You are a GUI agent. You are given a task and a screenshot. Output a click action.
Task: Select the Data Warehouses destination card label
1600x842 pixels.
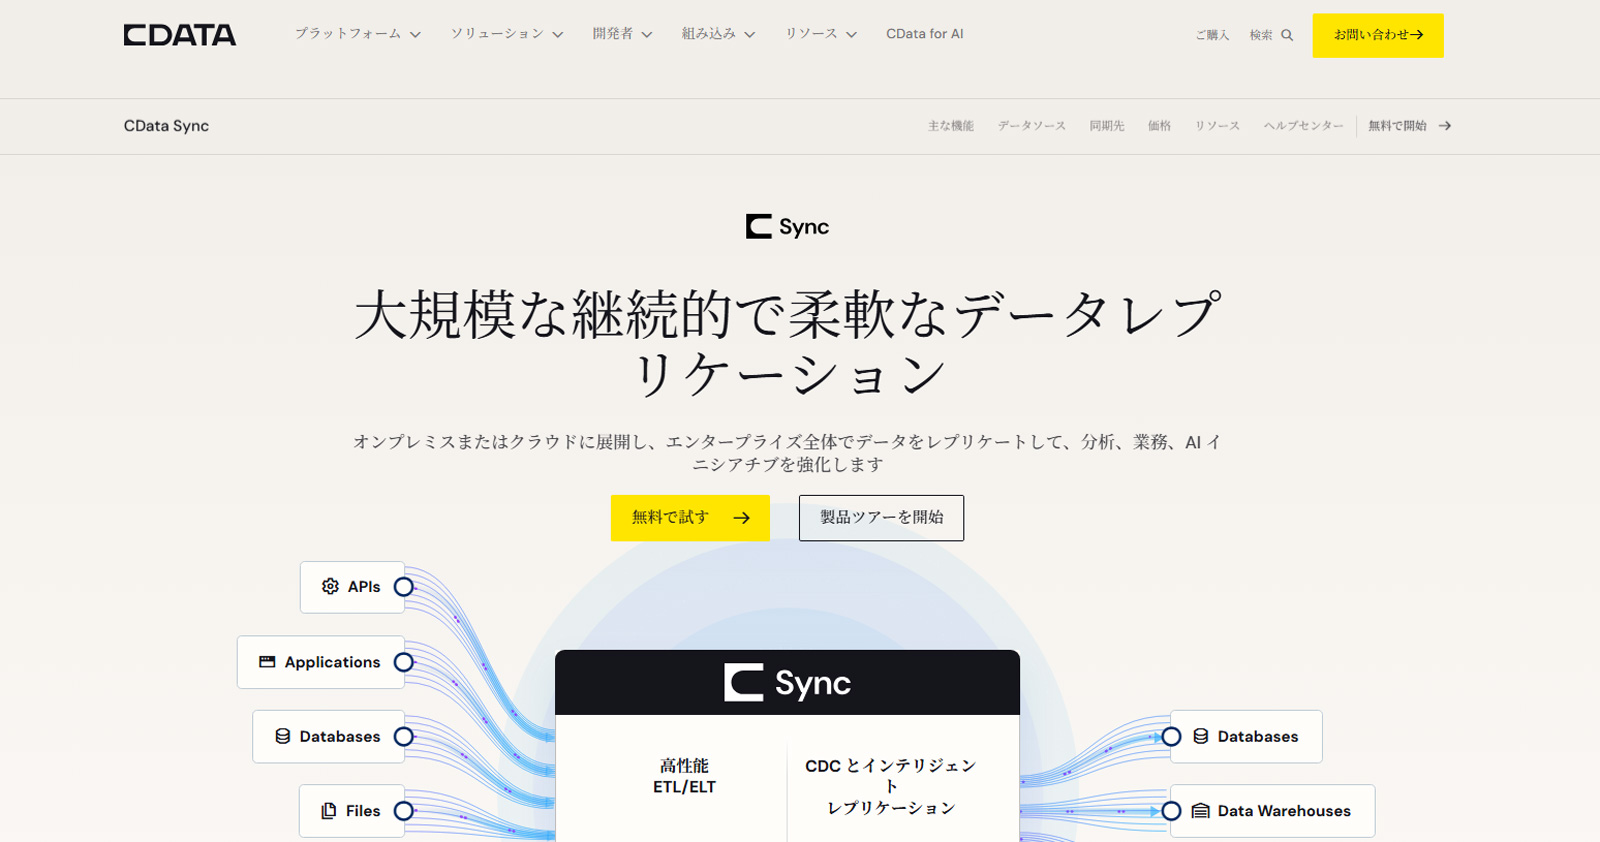coord(1284,811)
